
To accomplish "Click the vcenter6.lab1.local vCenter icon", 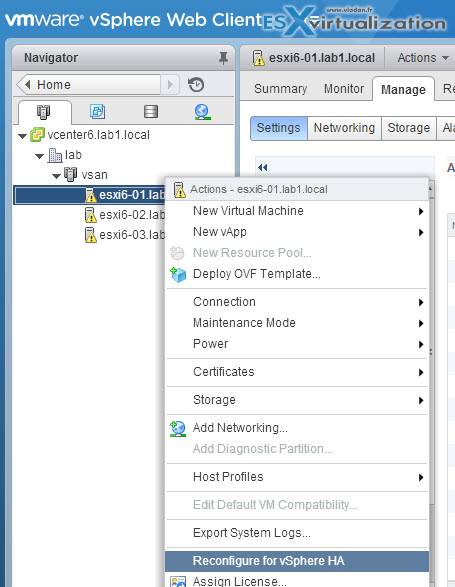I will point(37,134).
